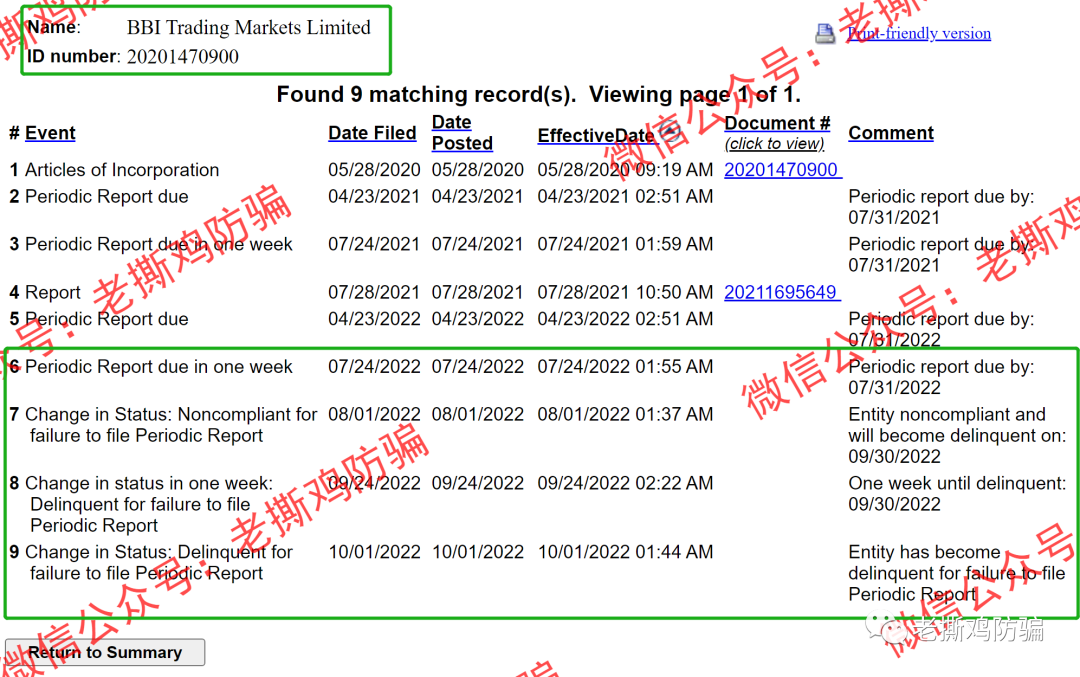
Task: Click the effective date '04/23/2022 02:51 AM'
Action: tap(625, 319)
